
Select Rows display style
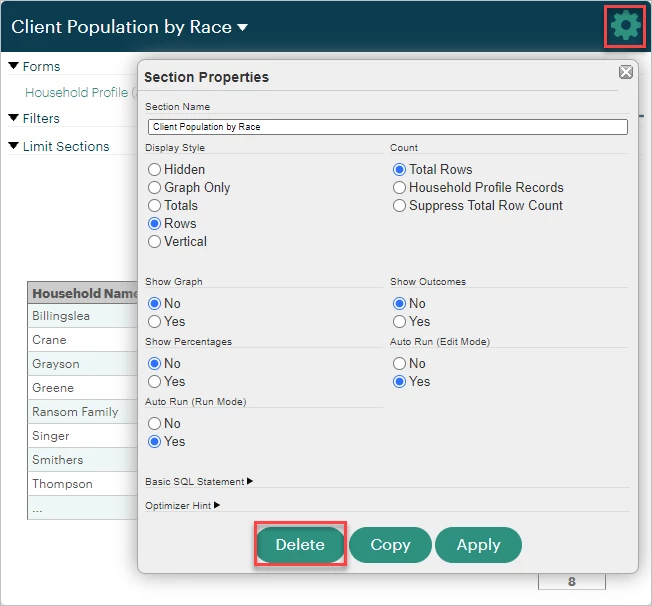[x=154, y=223]
